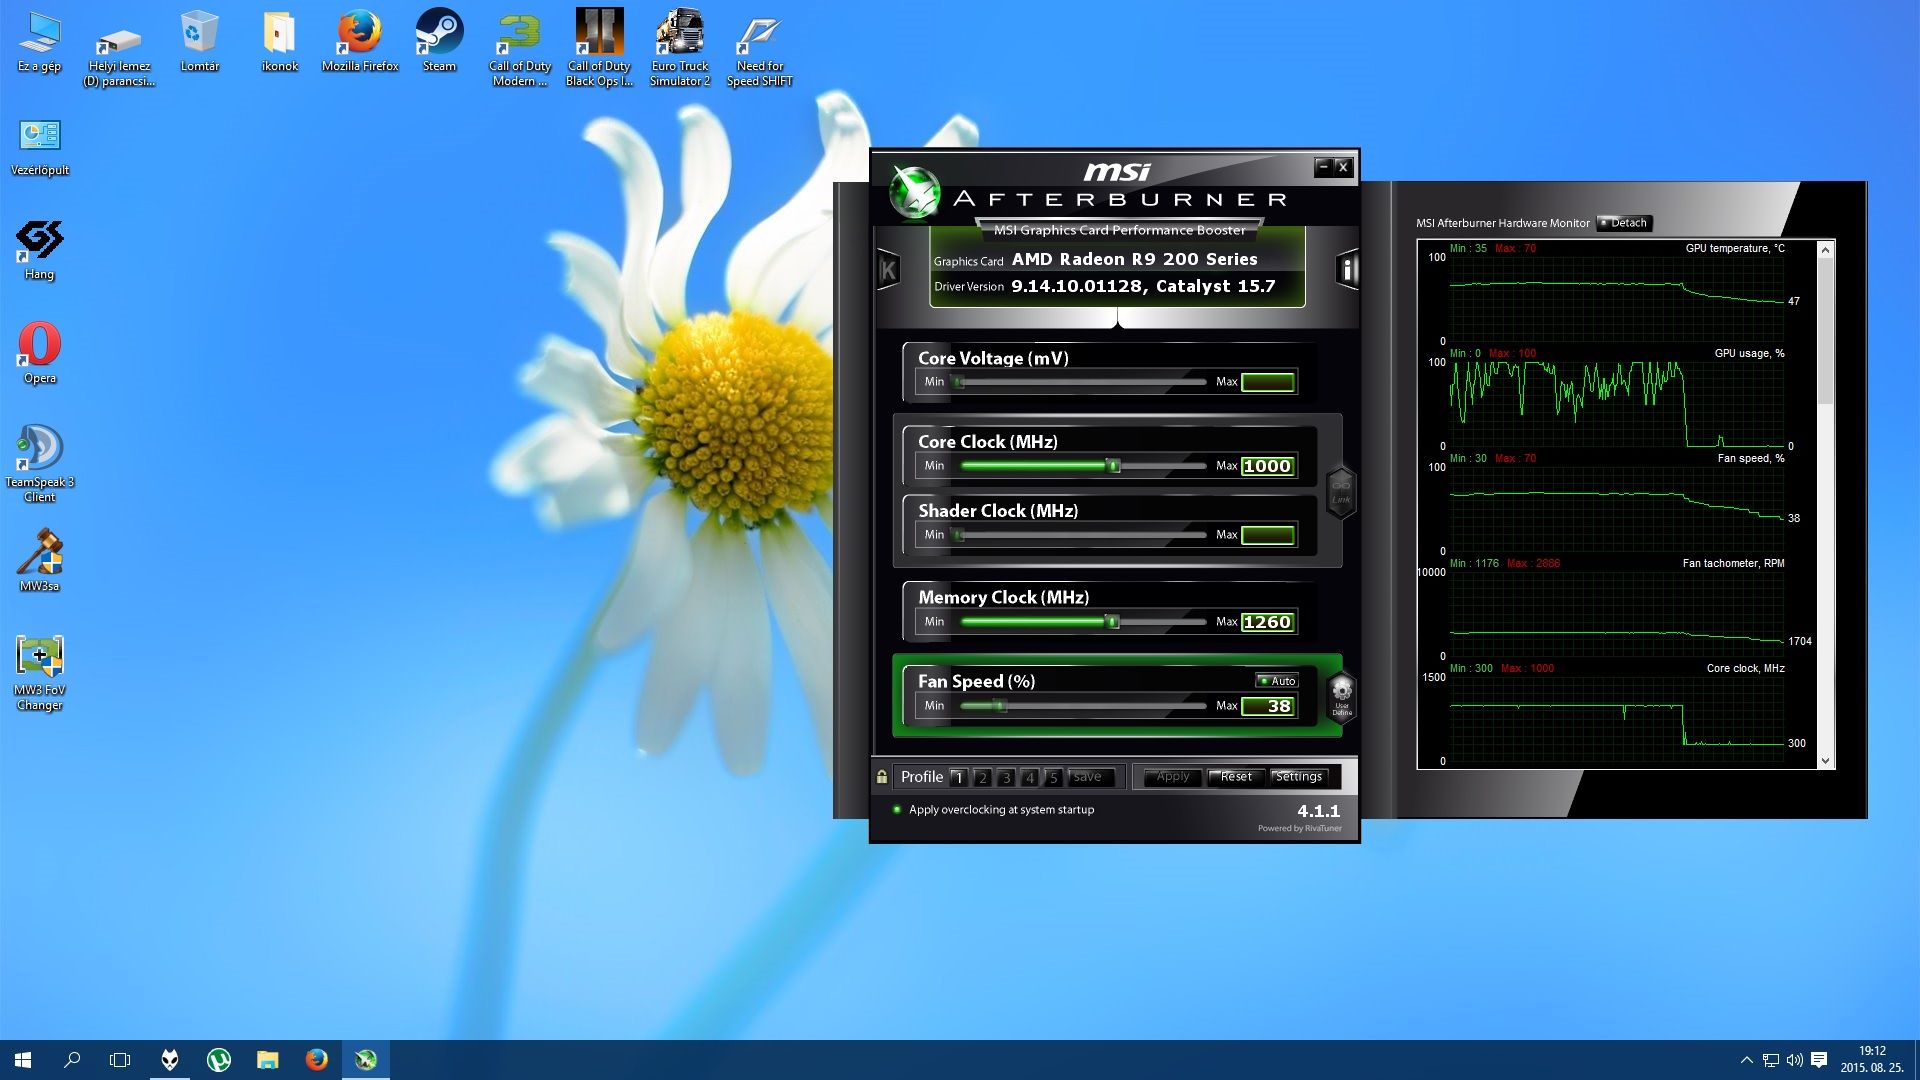1920x1080 pixels.
Task: Open the Ez a gép desktop icon
Action: (x=39, y=42)
